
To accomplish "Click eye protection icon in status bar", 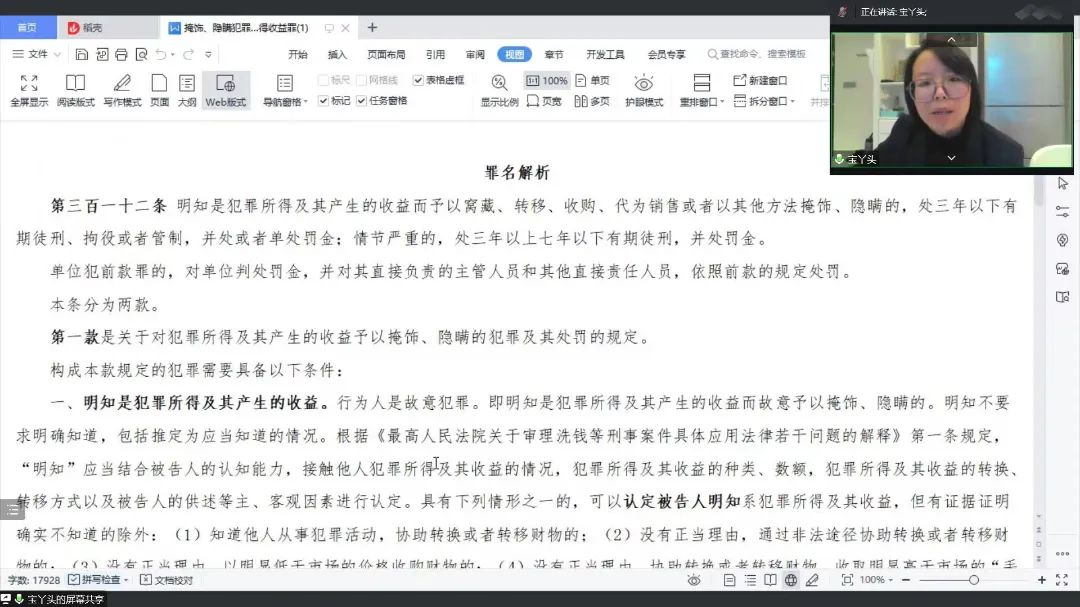I will pyautogui.click(x=694, y=581).
